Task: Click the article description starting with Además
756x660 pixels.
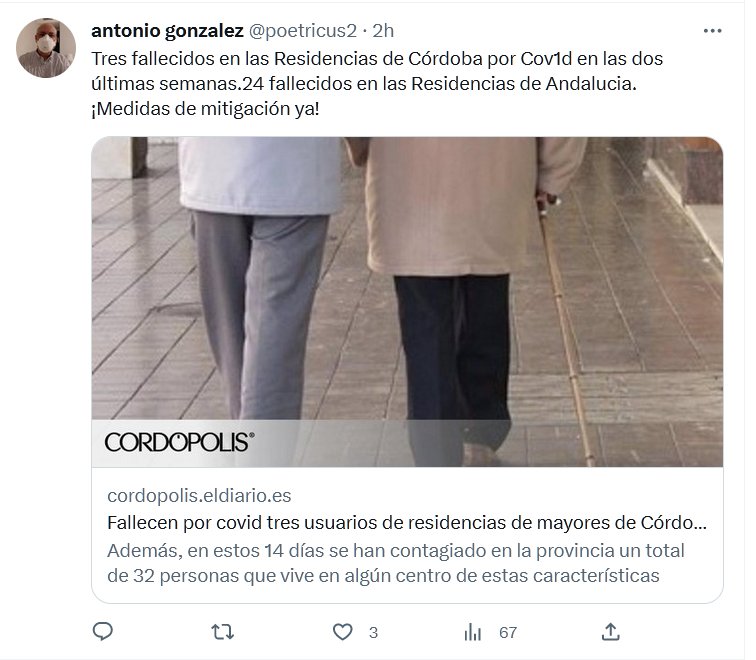Action: coord(395,563)
